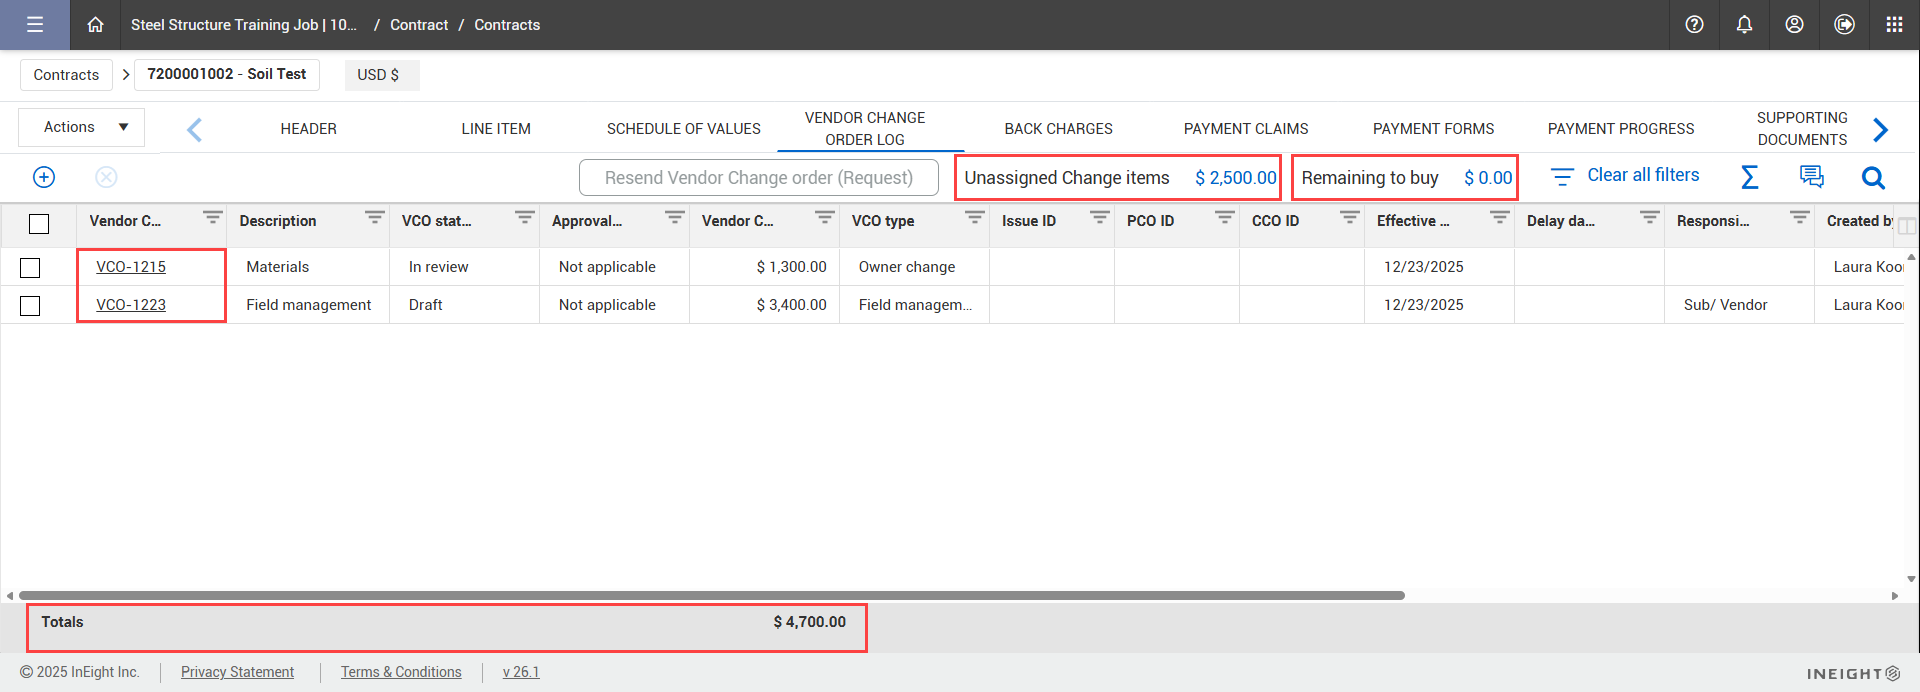This screenshot has width=1920, height=692.
Task: Click Clear all filters
Action: point(1642,176)
